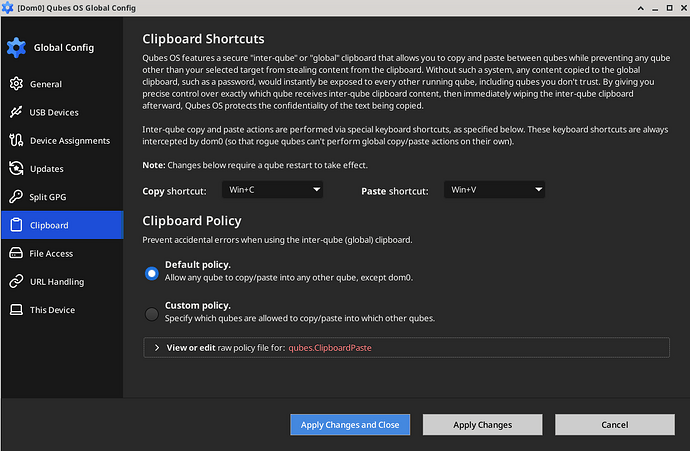Click the Global Config logo icon
690x451 pixels.
16,47
